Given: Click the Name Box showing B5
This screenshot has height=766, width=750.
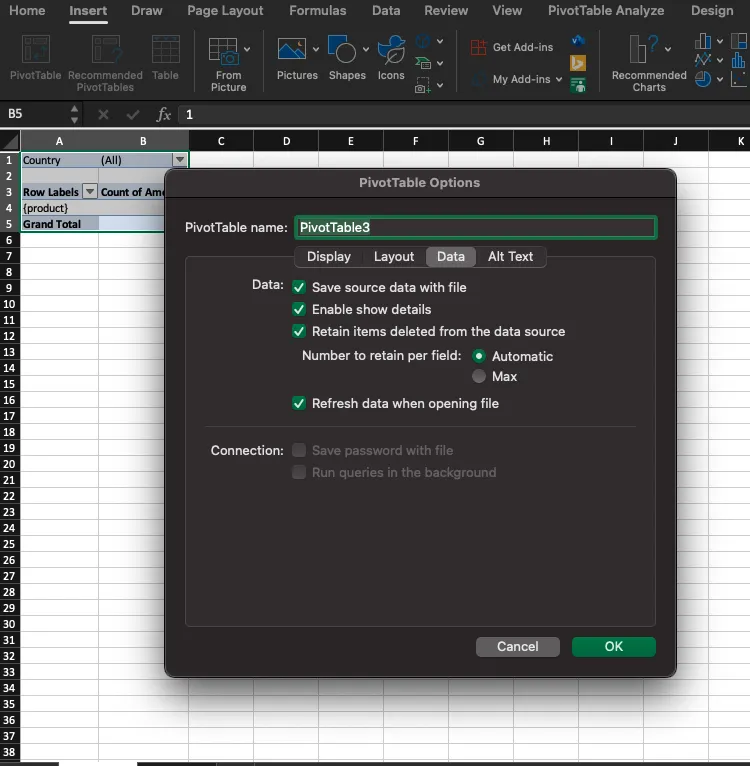Looking at the screenshot, I should [x=34, y=114].
